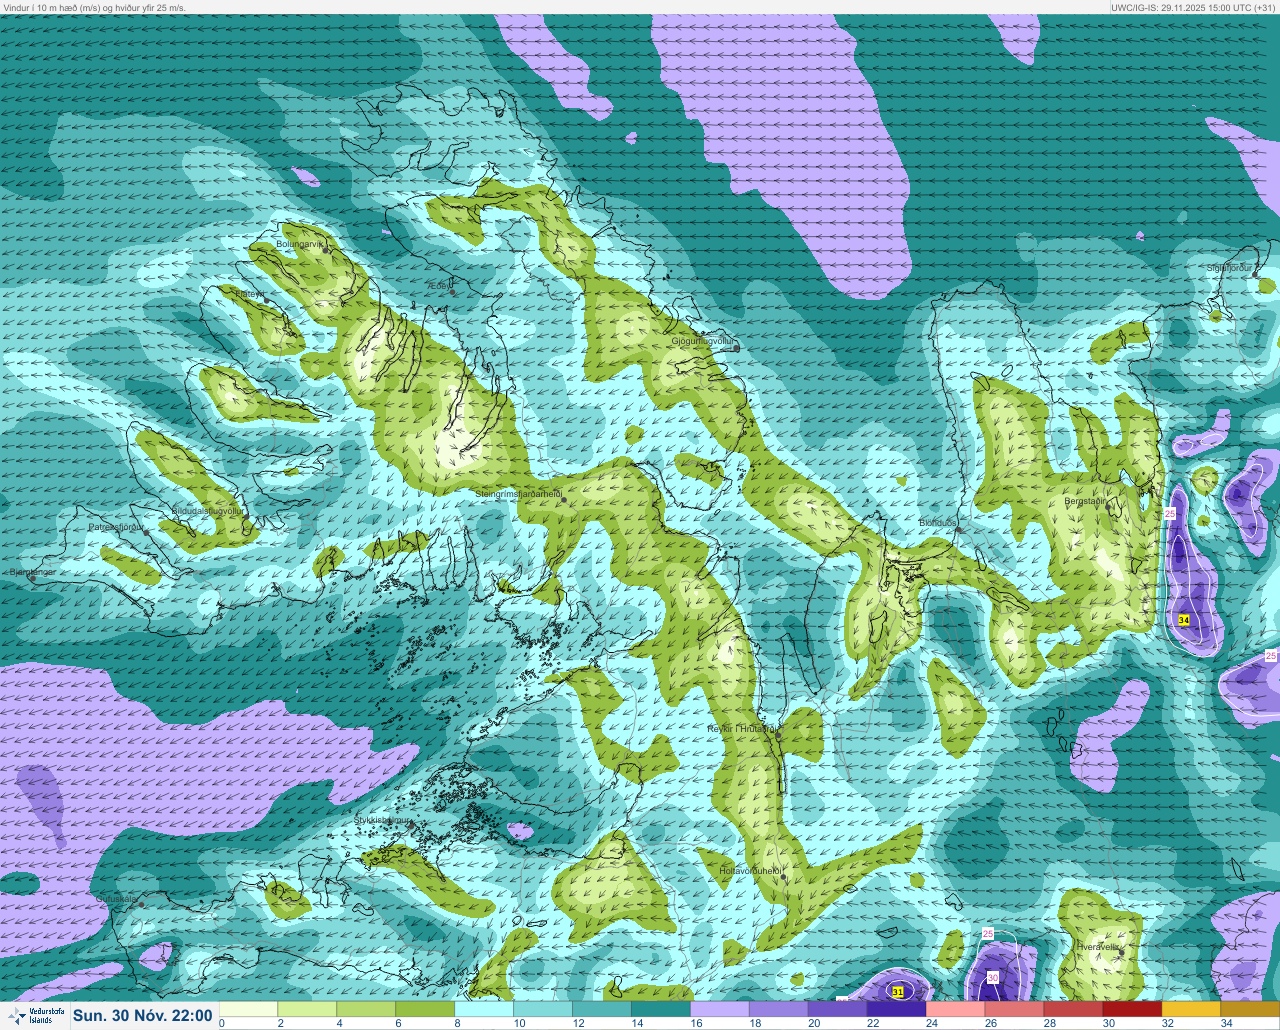Click the Gjögurflugvöllur station label
The height and width of the screenshot is (1030, 1280).
coord(703,342)
